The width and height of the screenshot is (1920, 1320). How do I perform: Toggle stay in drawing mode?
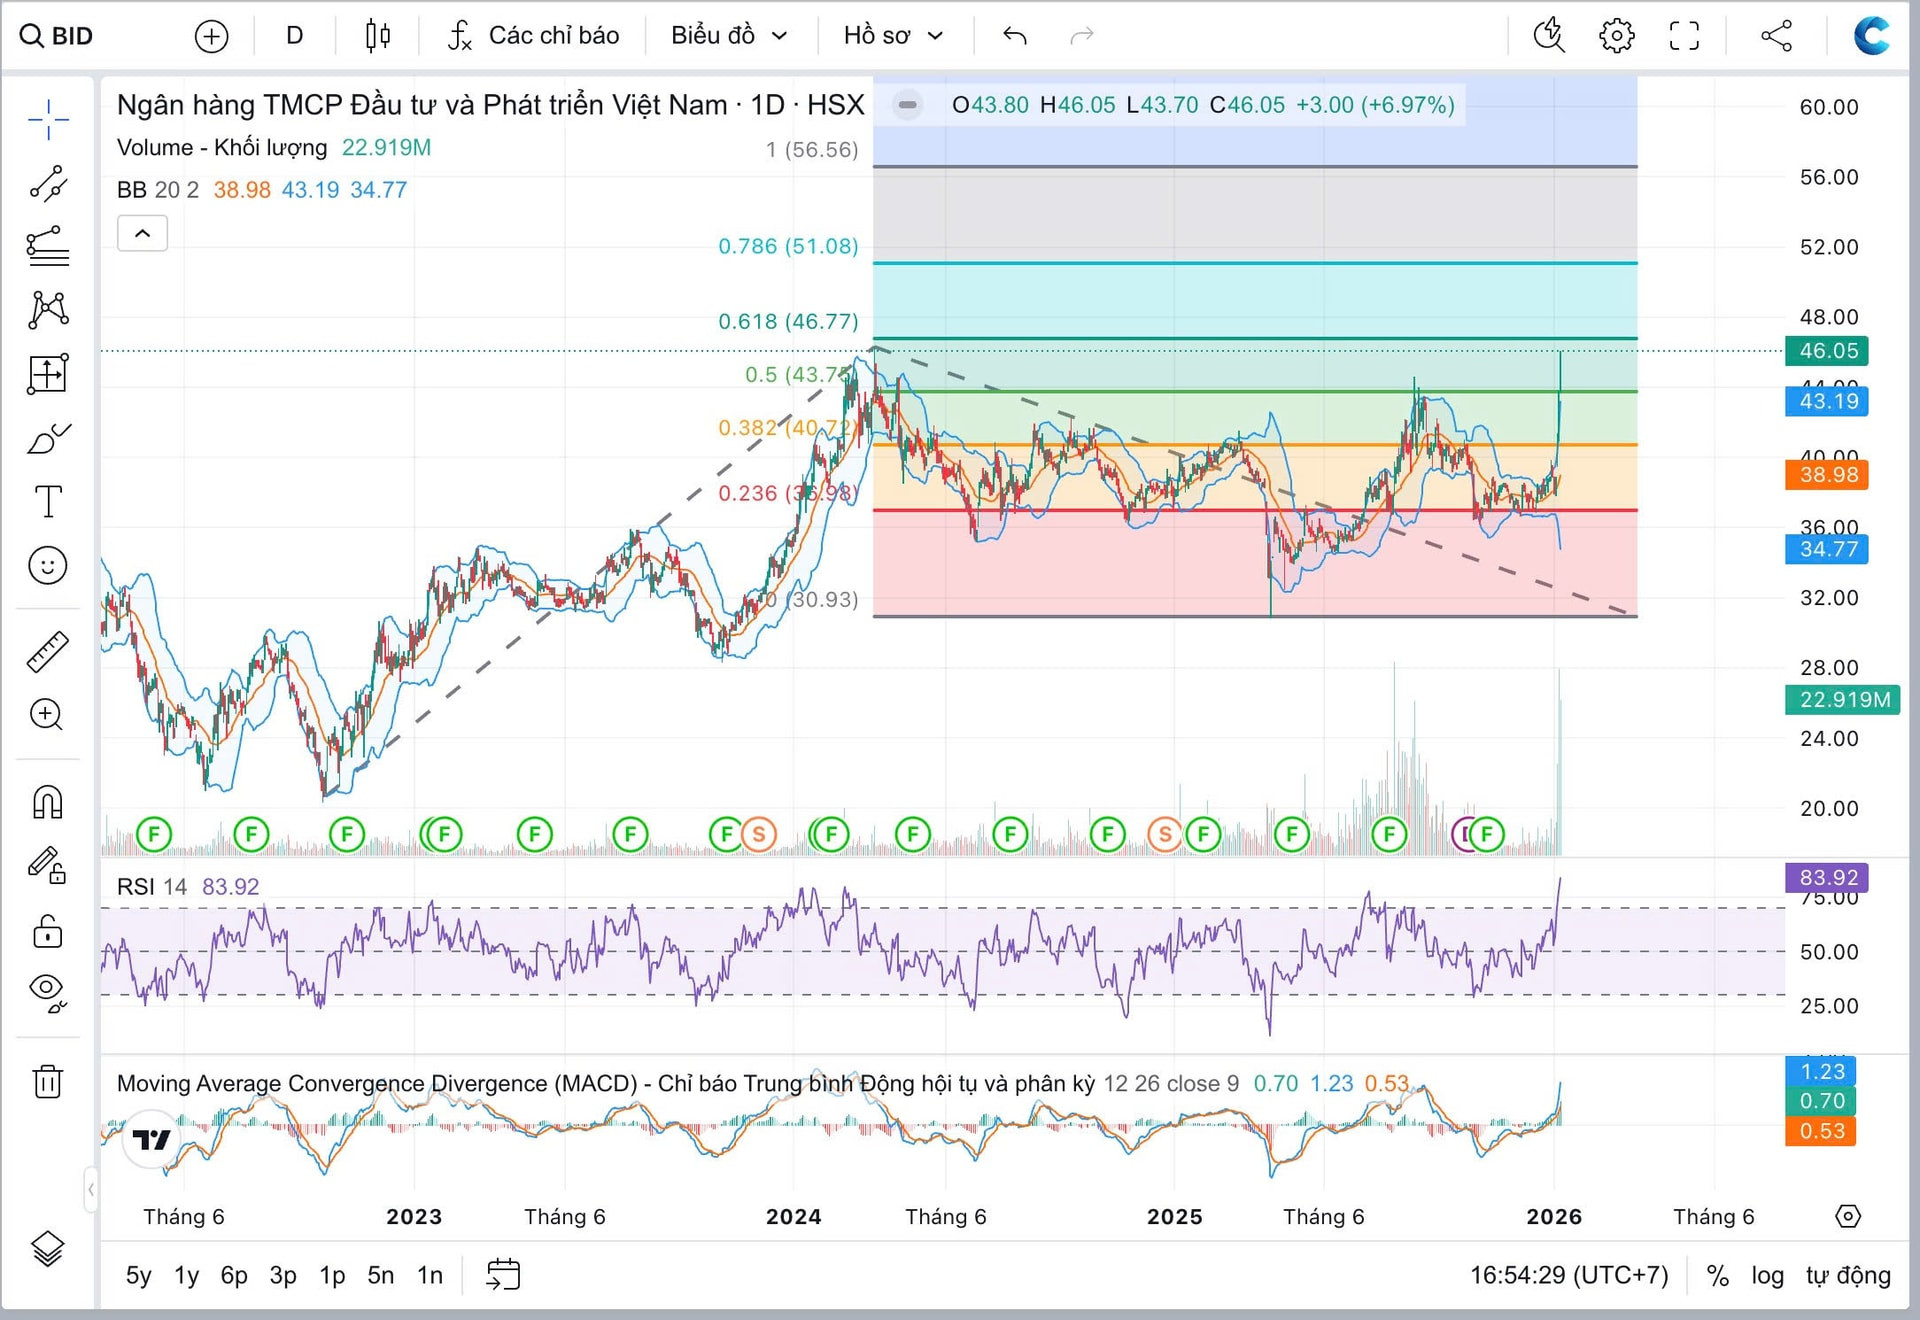tap(48, 866)
